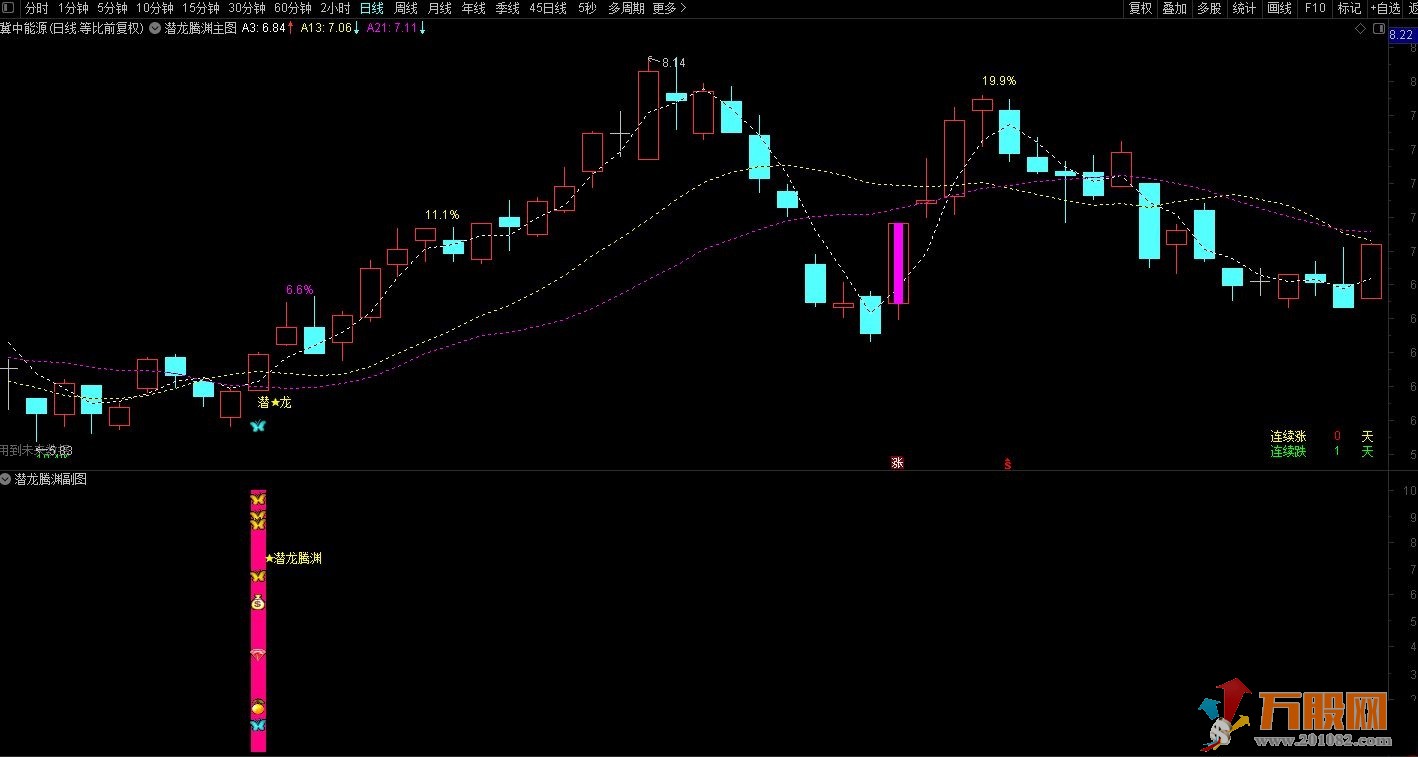The height and width of the screenshot is (757, 1418).
Task: Select the 2小时 period
Action: point(335,8)
